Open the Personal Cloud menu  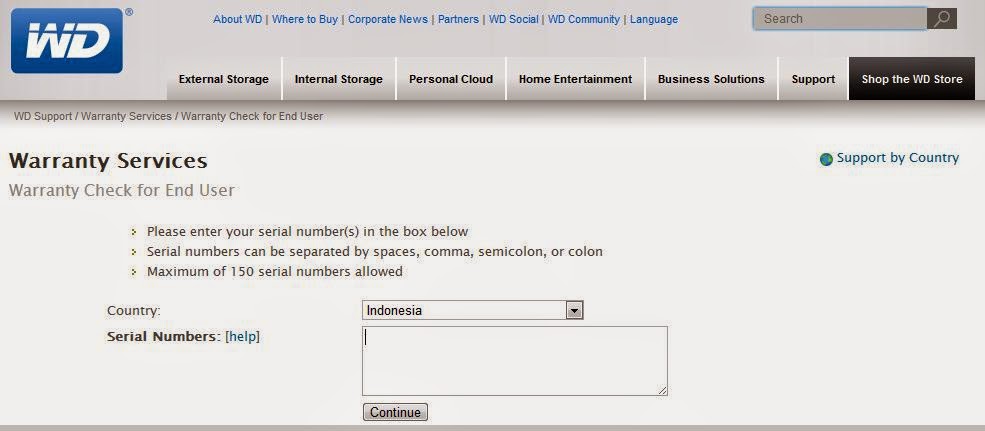(x=451, y=79)
